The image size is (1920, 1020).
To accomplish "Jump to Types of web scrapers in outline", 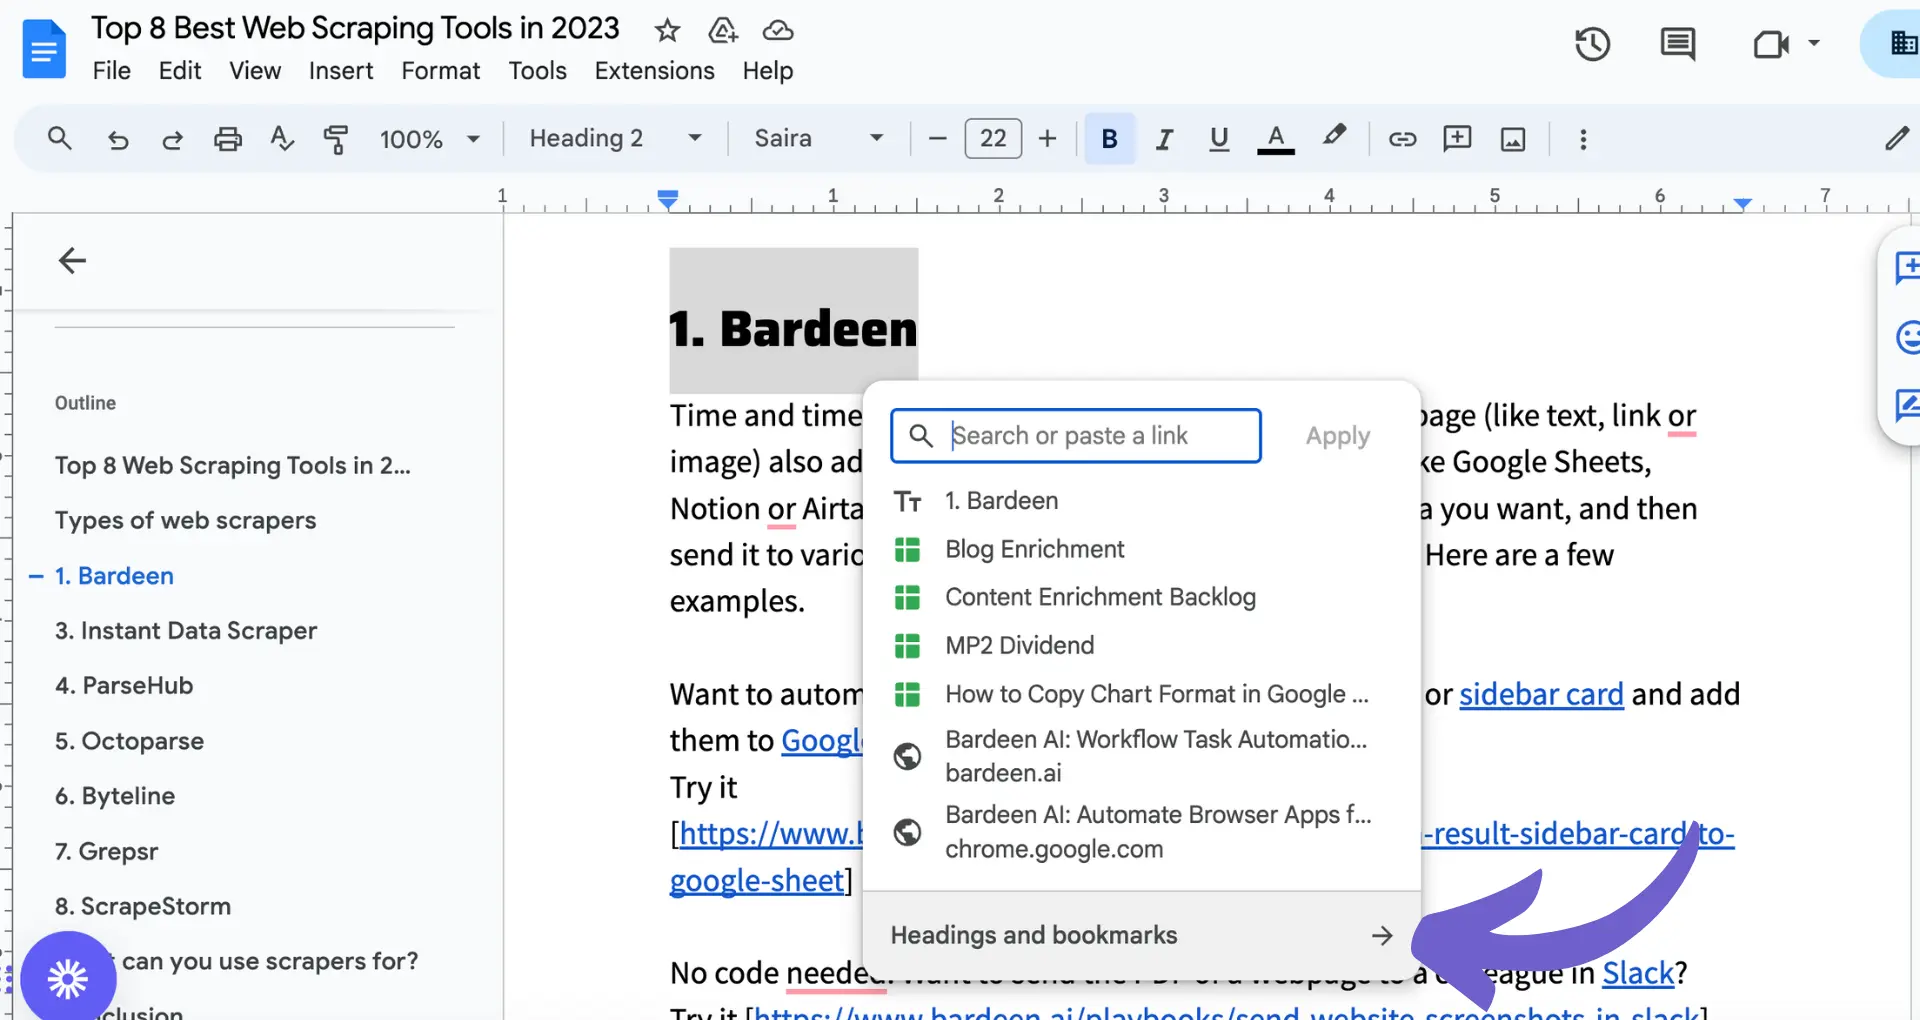I will 186,520.
